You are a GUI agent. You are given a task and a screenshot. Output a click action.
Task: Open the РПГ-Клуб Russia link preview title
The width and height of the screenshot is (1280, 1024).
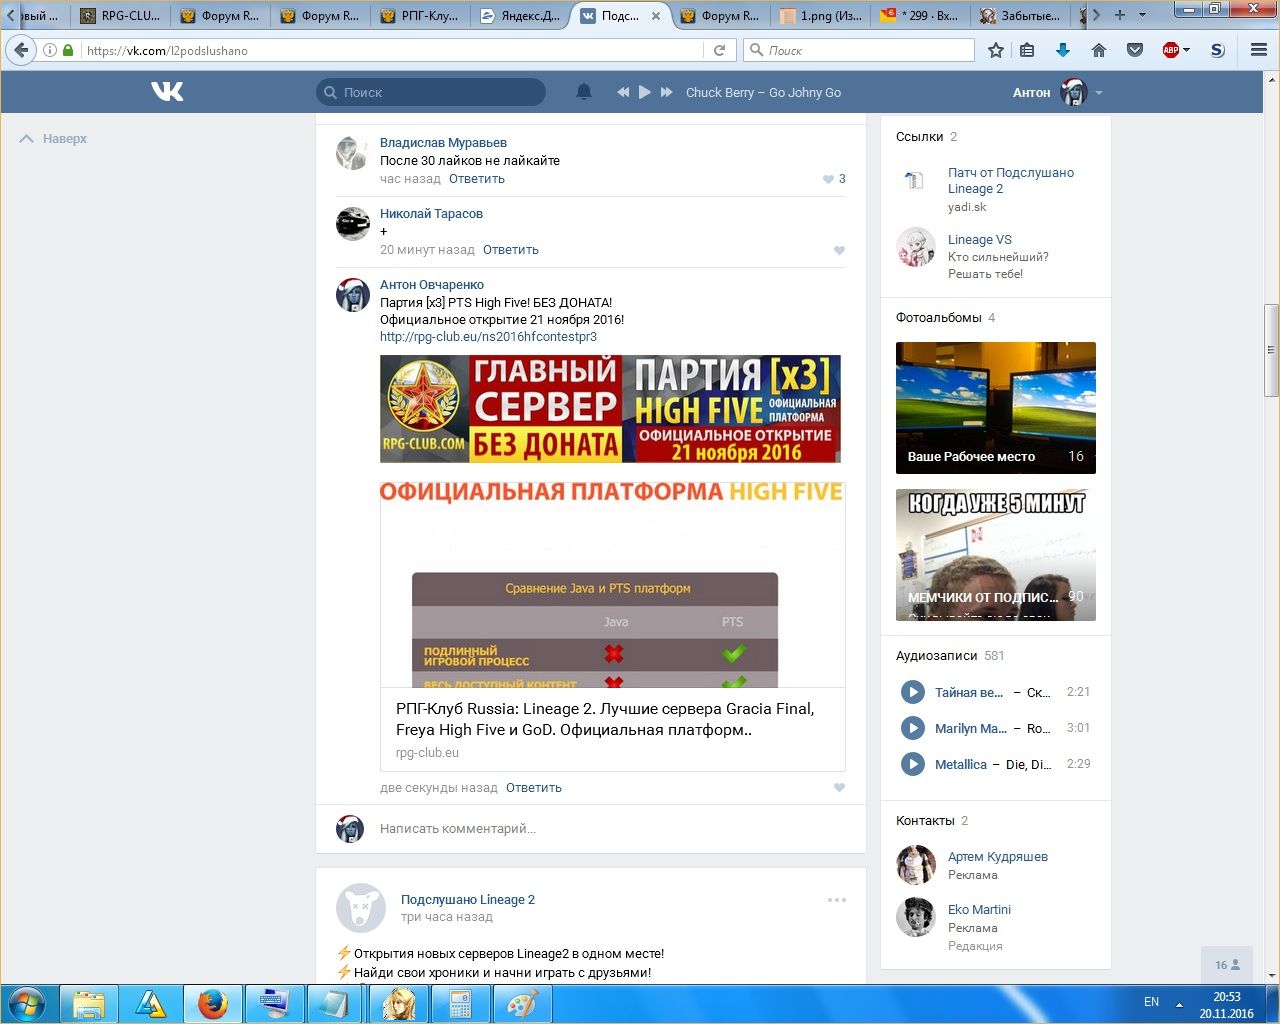(605, 719)
